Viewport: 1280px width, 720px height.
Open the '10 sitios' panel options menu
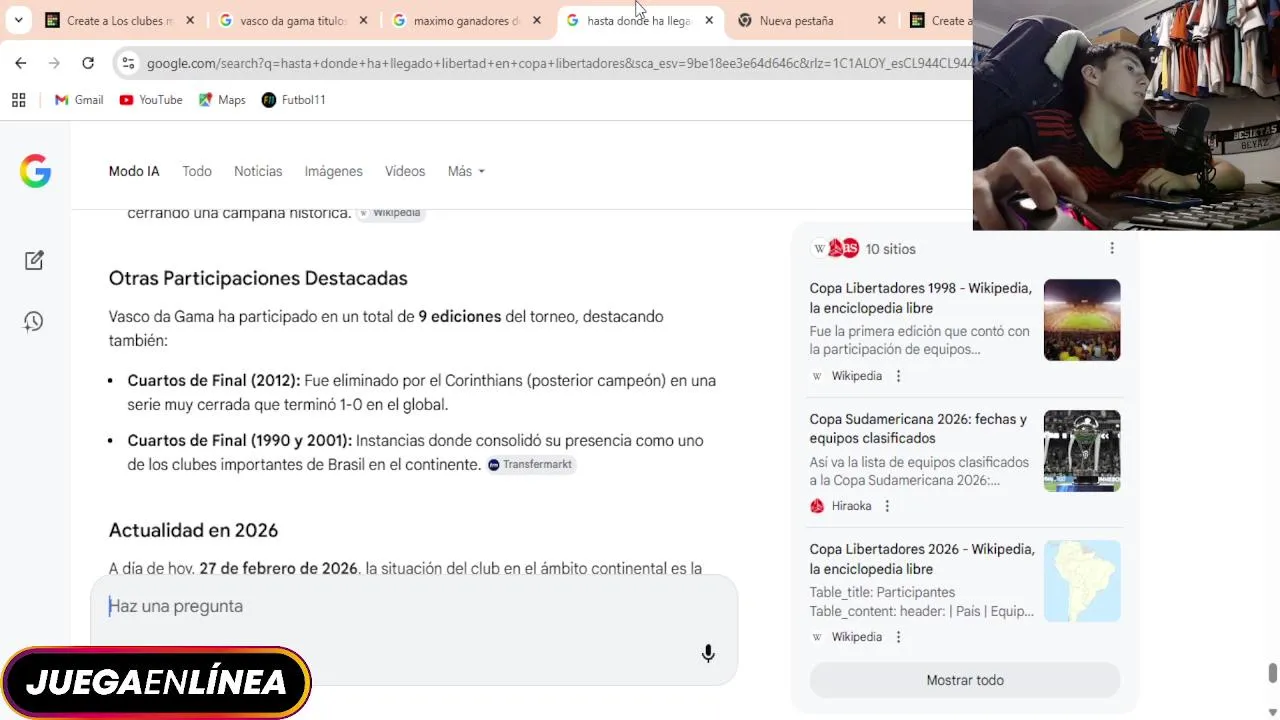(x=1112, y=249)
